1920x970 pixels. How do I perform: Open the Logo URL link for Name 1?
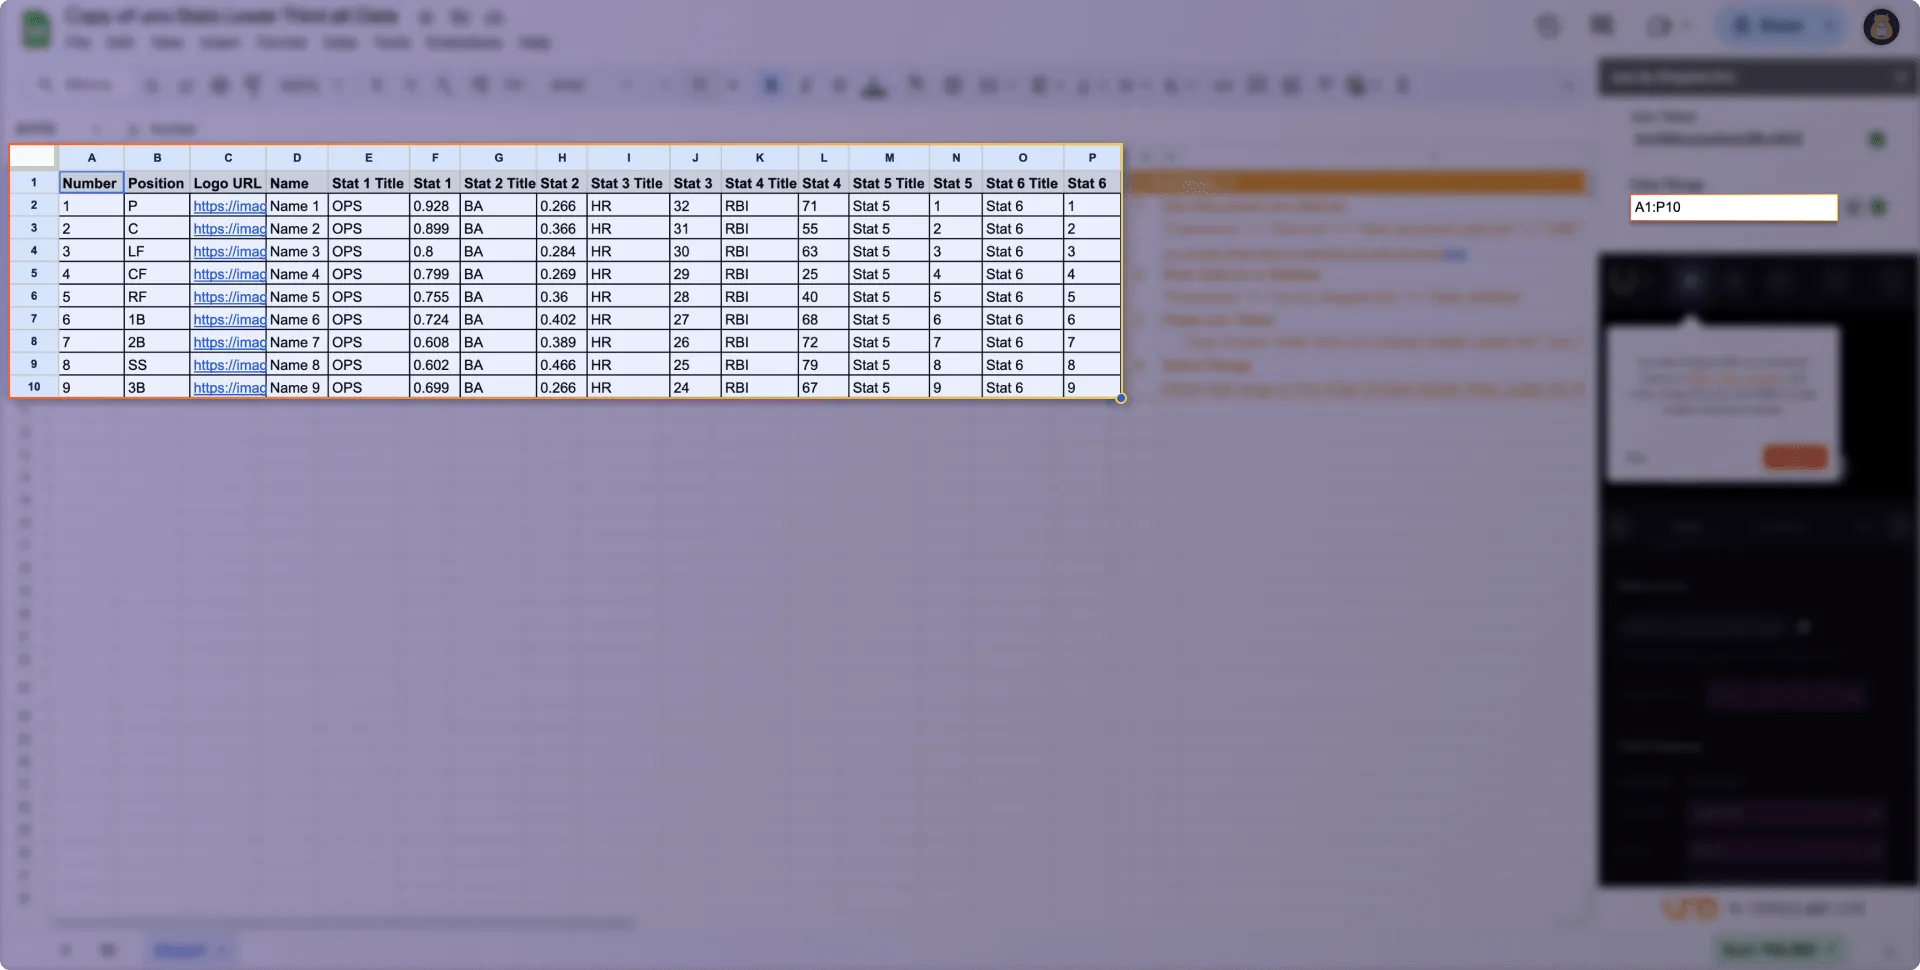pos(229,206)
